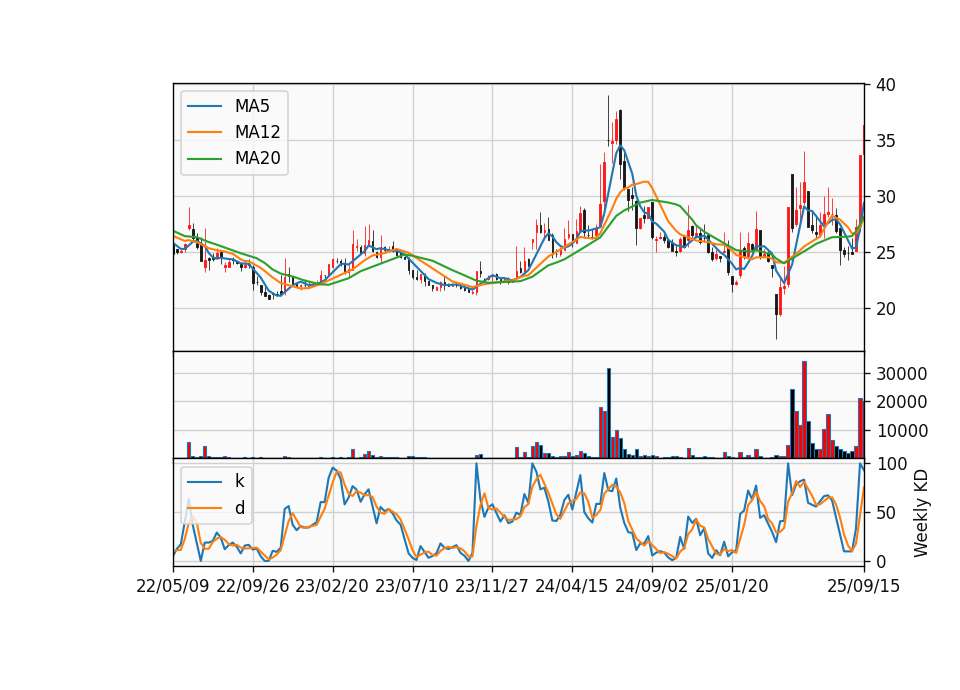The image size is (960, 690).
Task: Click the price axis value 25
Action: (885, 253)
